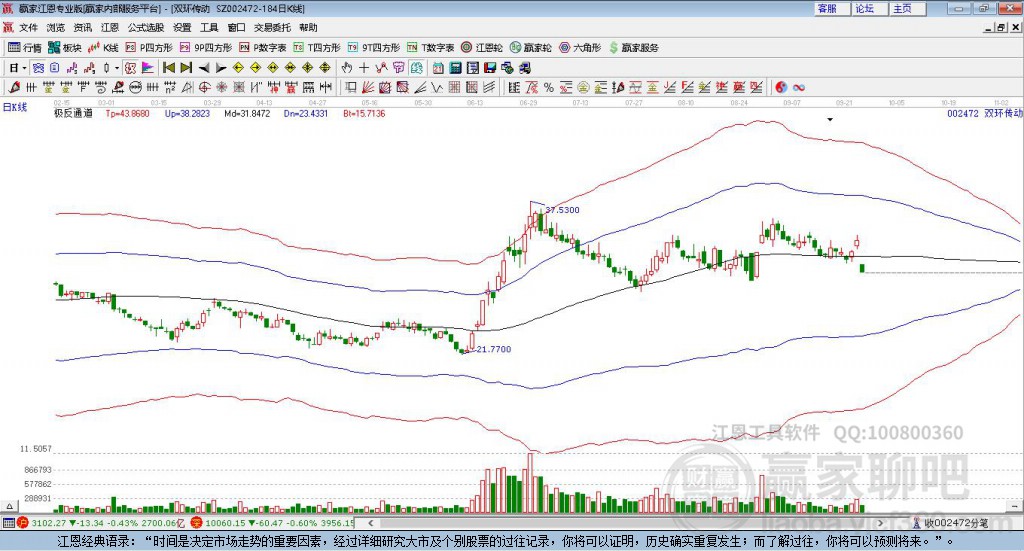
Task: Open the 收002472分笔 tick panel
Action: tap(950, 523)
